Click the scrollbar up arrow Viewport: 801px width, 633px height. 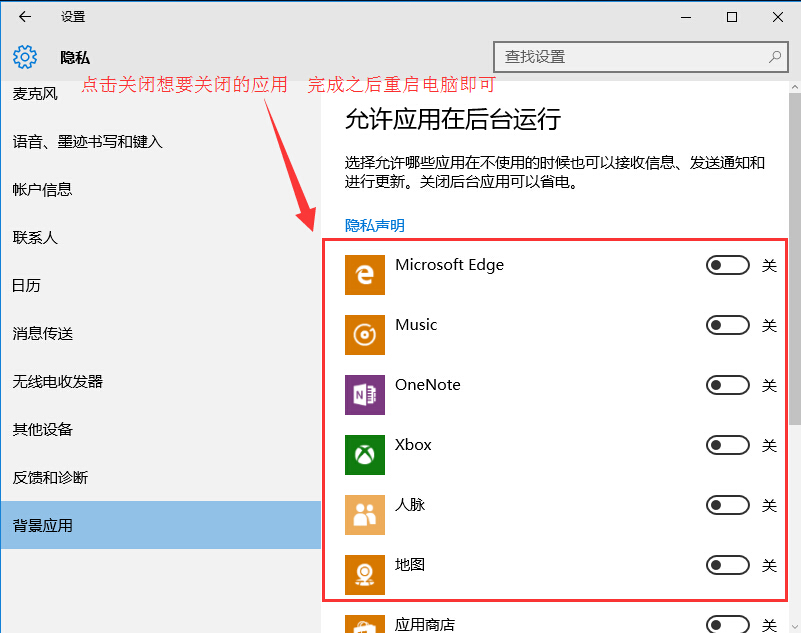[x=795, y=87]
